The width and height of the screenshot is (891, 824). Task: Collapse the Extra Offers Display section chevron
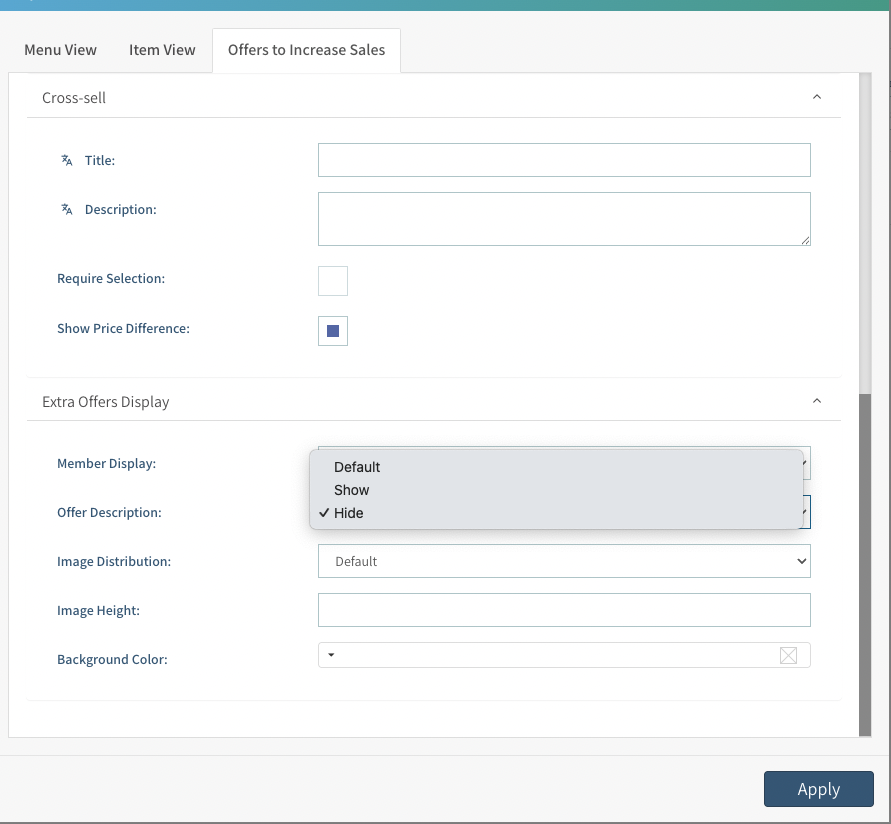(x=816, y=402)
